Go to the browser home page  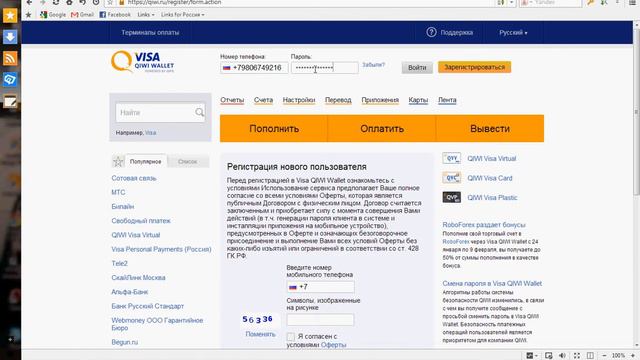coord(69,2)
